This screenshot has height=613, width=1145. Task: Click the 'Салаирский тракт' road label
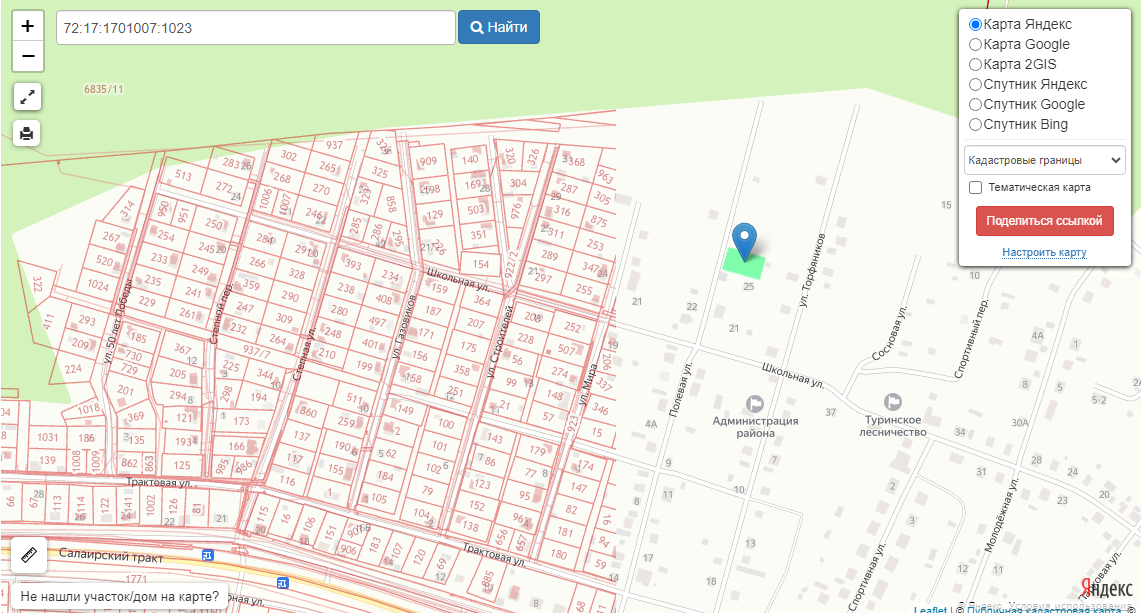[112, 556]
